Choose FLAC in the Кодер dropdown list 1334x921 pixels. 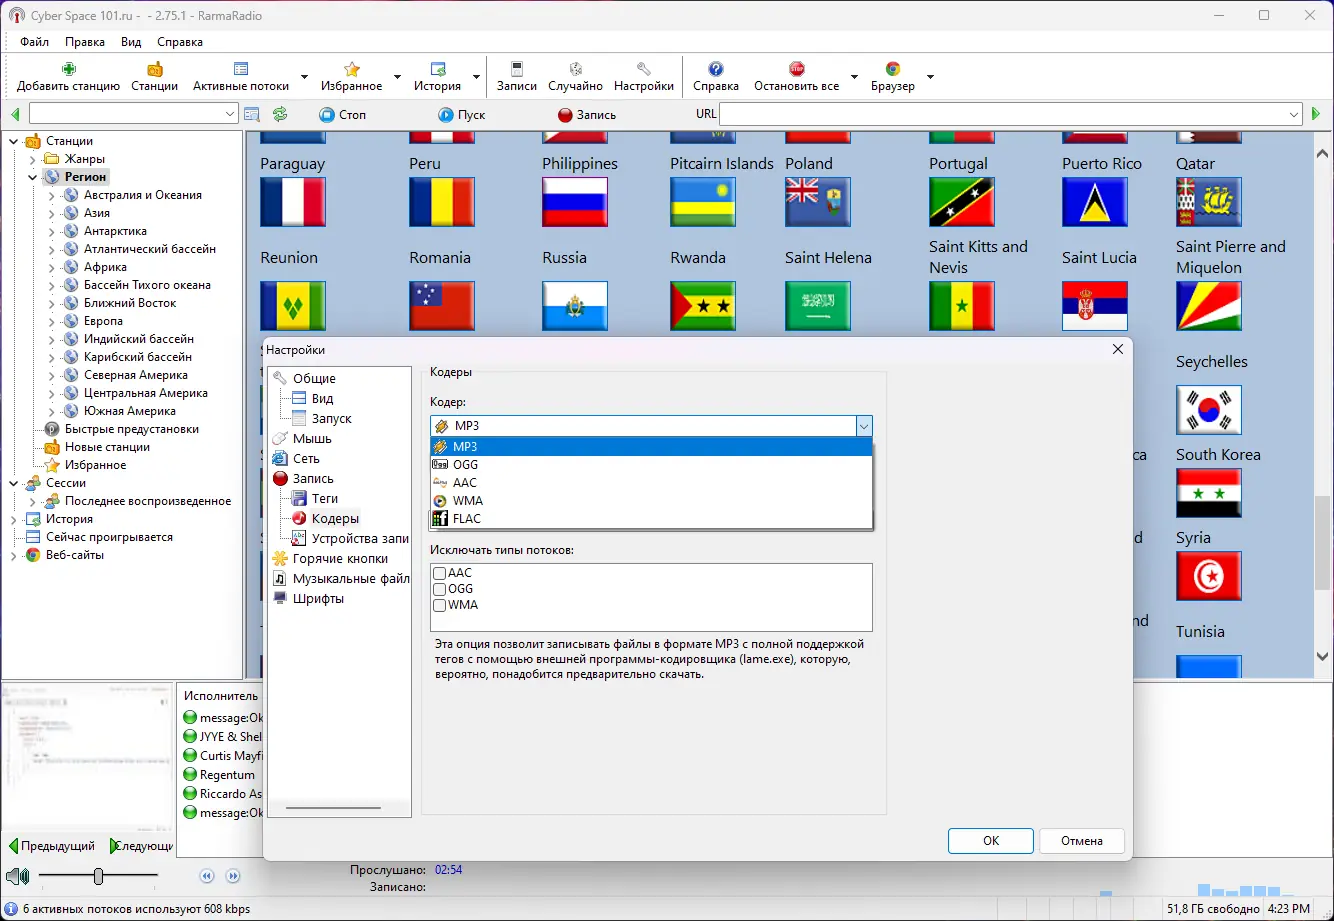coord(651,518)
